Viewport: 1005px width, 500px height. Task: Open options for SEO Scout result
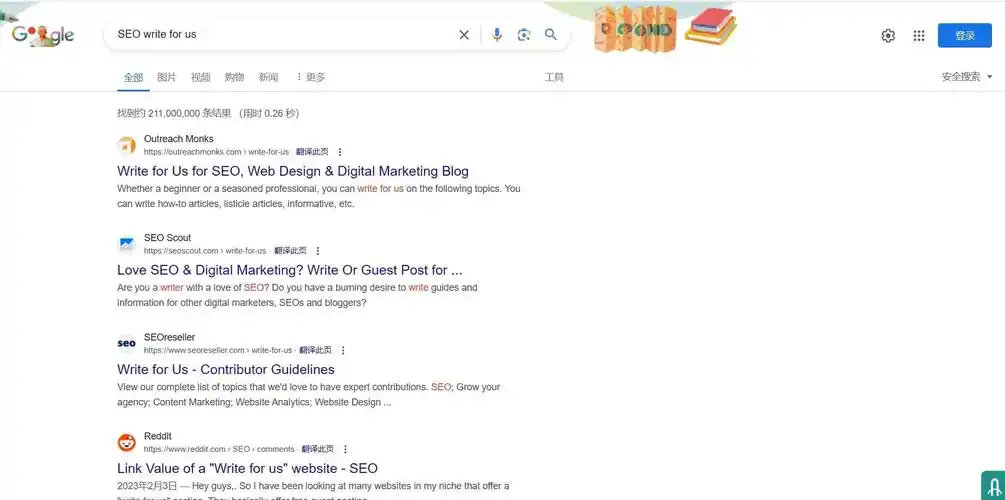(318, 251)
